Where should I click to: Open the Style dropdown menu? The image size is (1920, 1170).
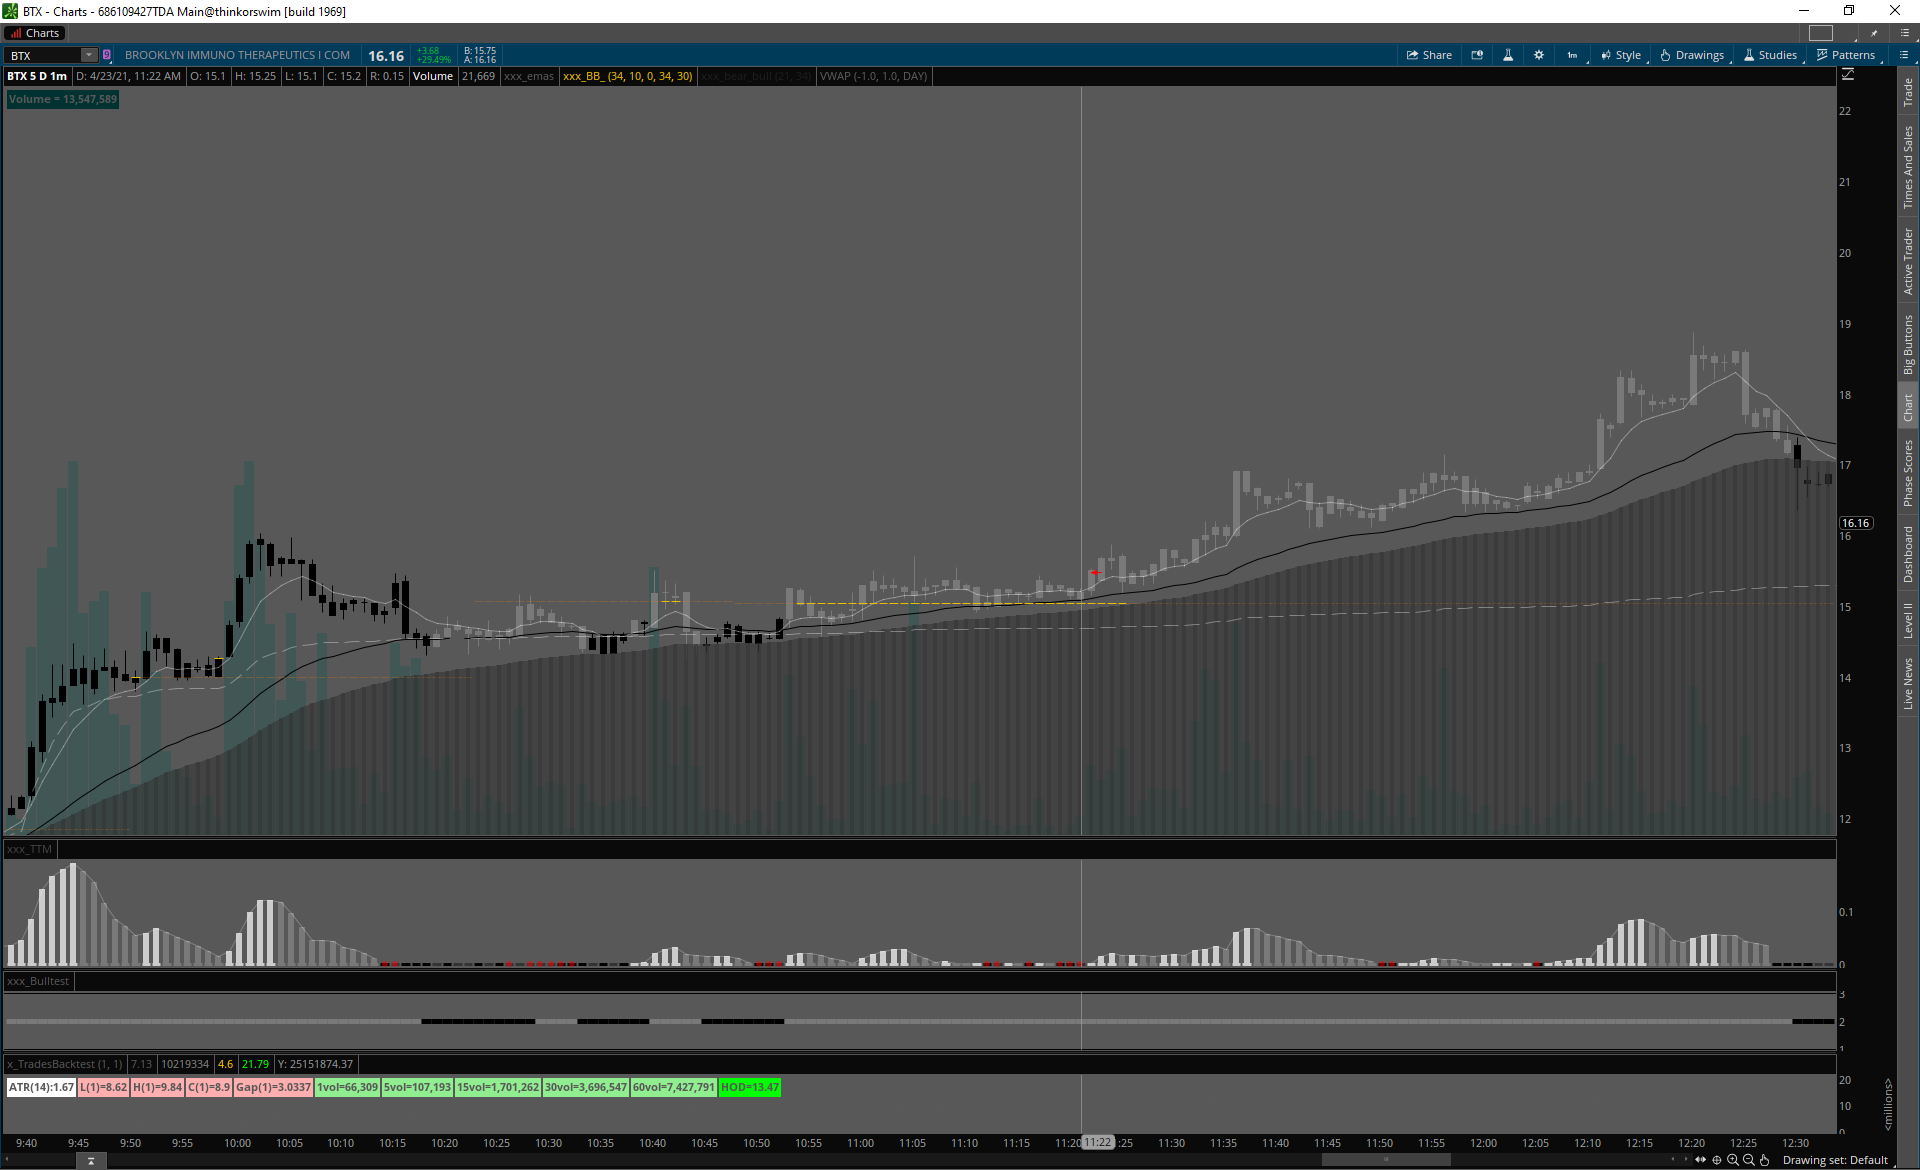coord(1621,55)
